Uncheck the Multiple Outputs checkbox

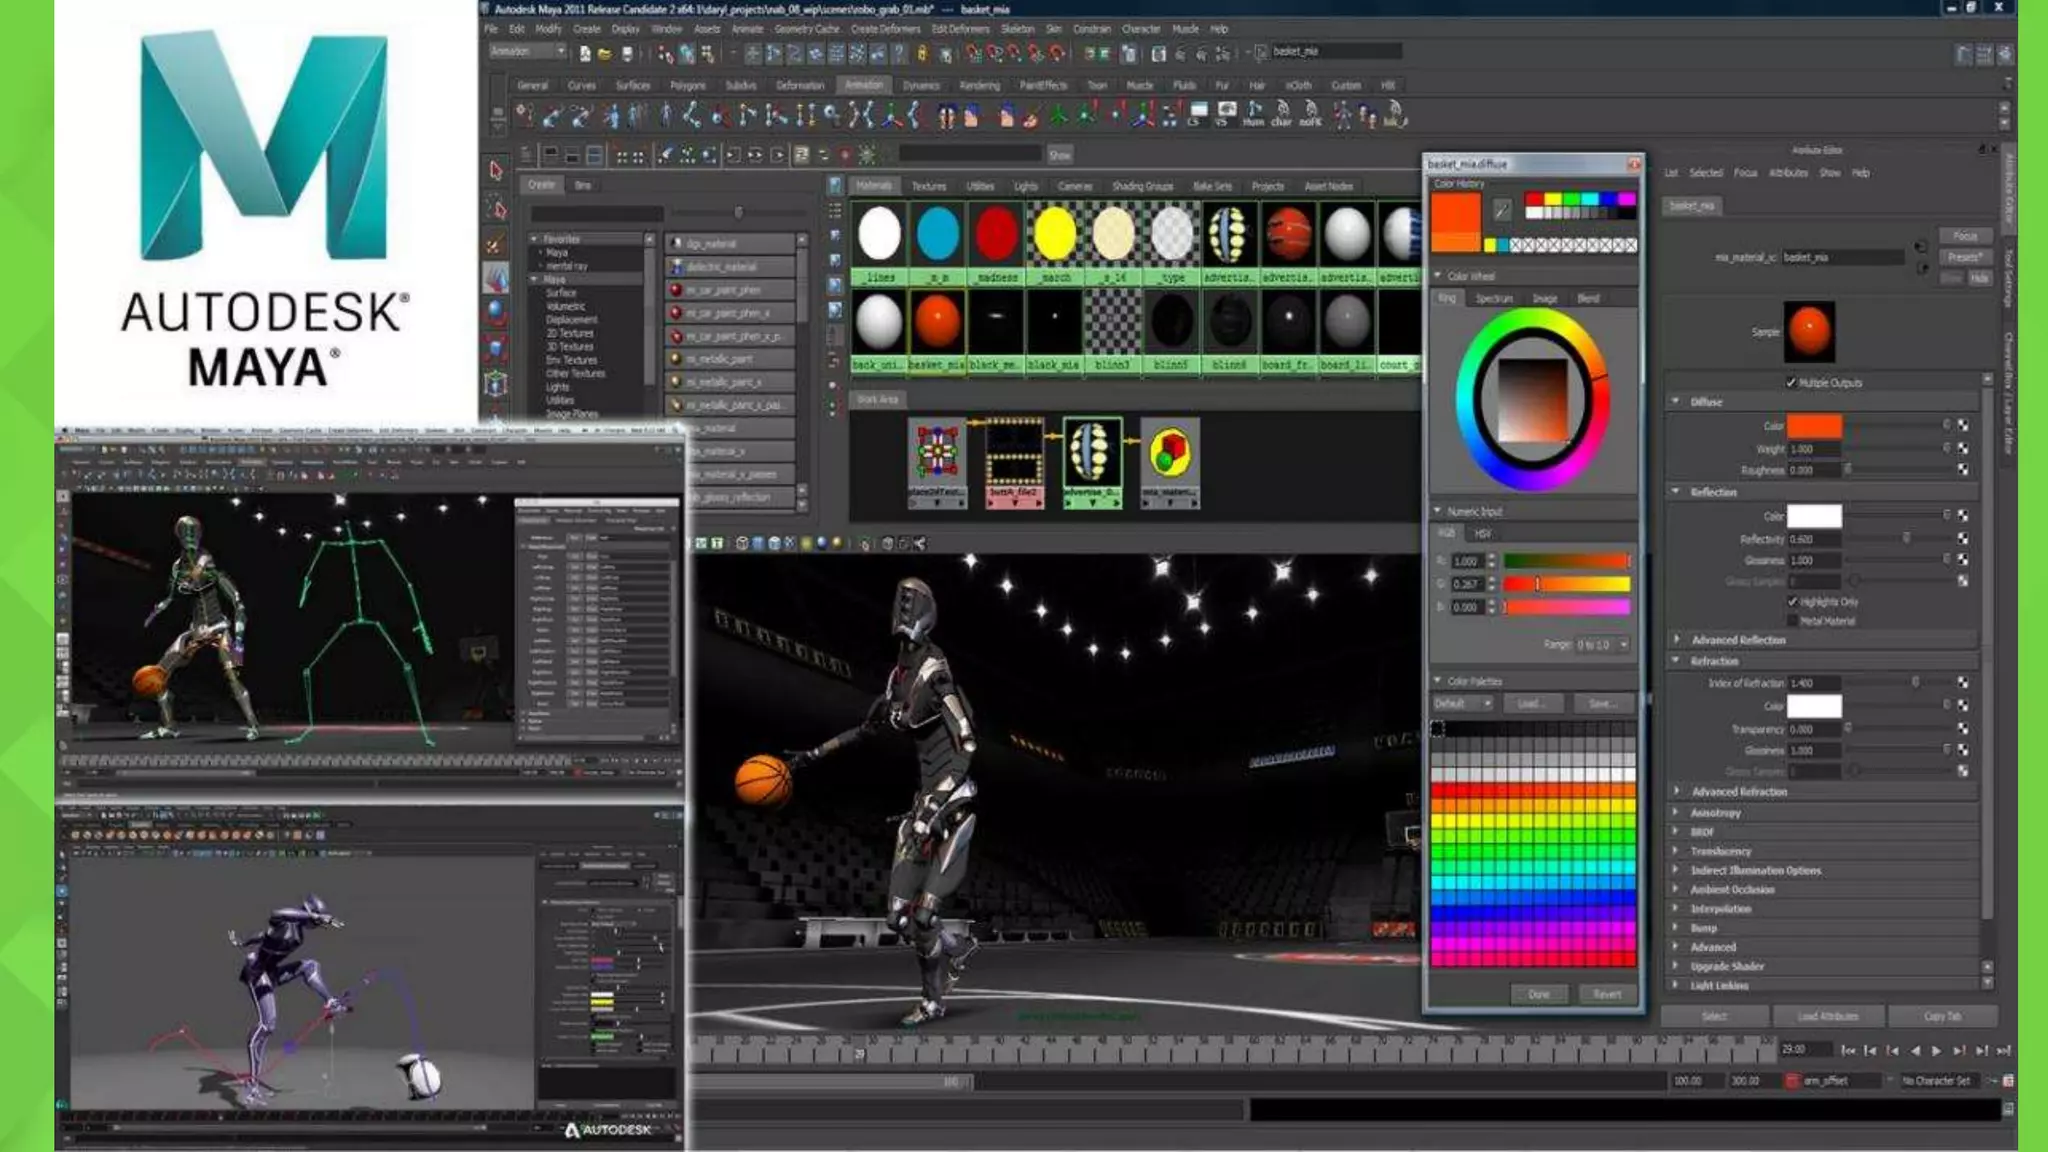1790,383
